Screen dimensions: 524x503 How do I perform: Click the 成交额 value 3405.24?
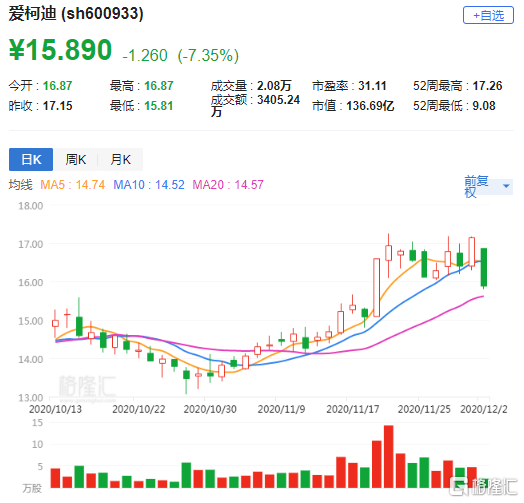(278, 100)
